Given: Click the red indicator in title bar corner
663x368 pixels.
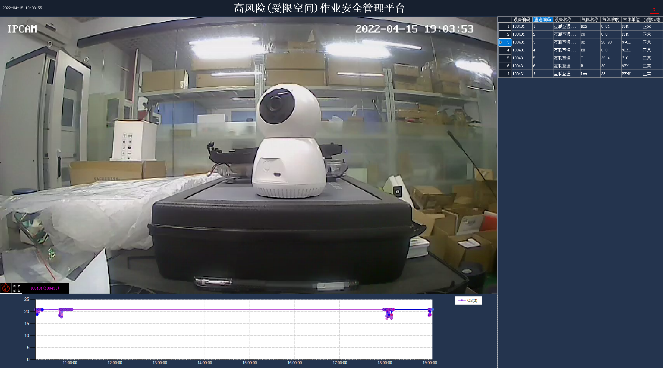Looking at the screenshot, I should click(654, 11).
